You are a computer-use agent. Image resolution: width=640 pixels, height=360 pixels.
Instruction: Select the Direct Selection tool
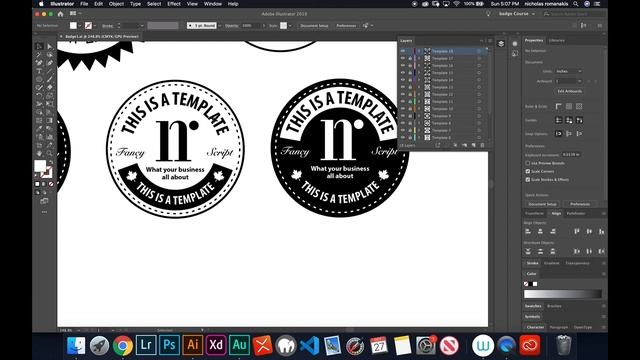tap(49, 46)
